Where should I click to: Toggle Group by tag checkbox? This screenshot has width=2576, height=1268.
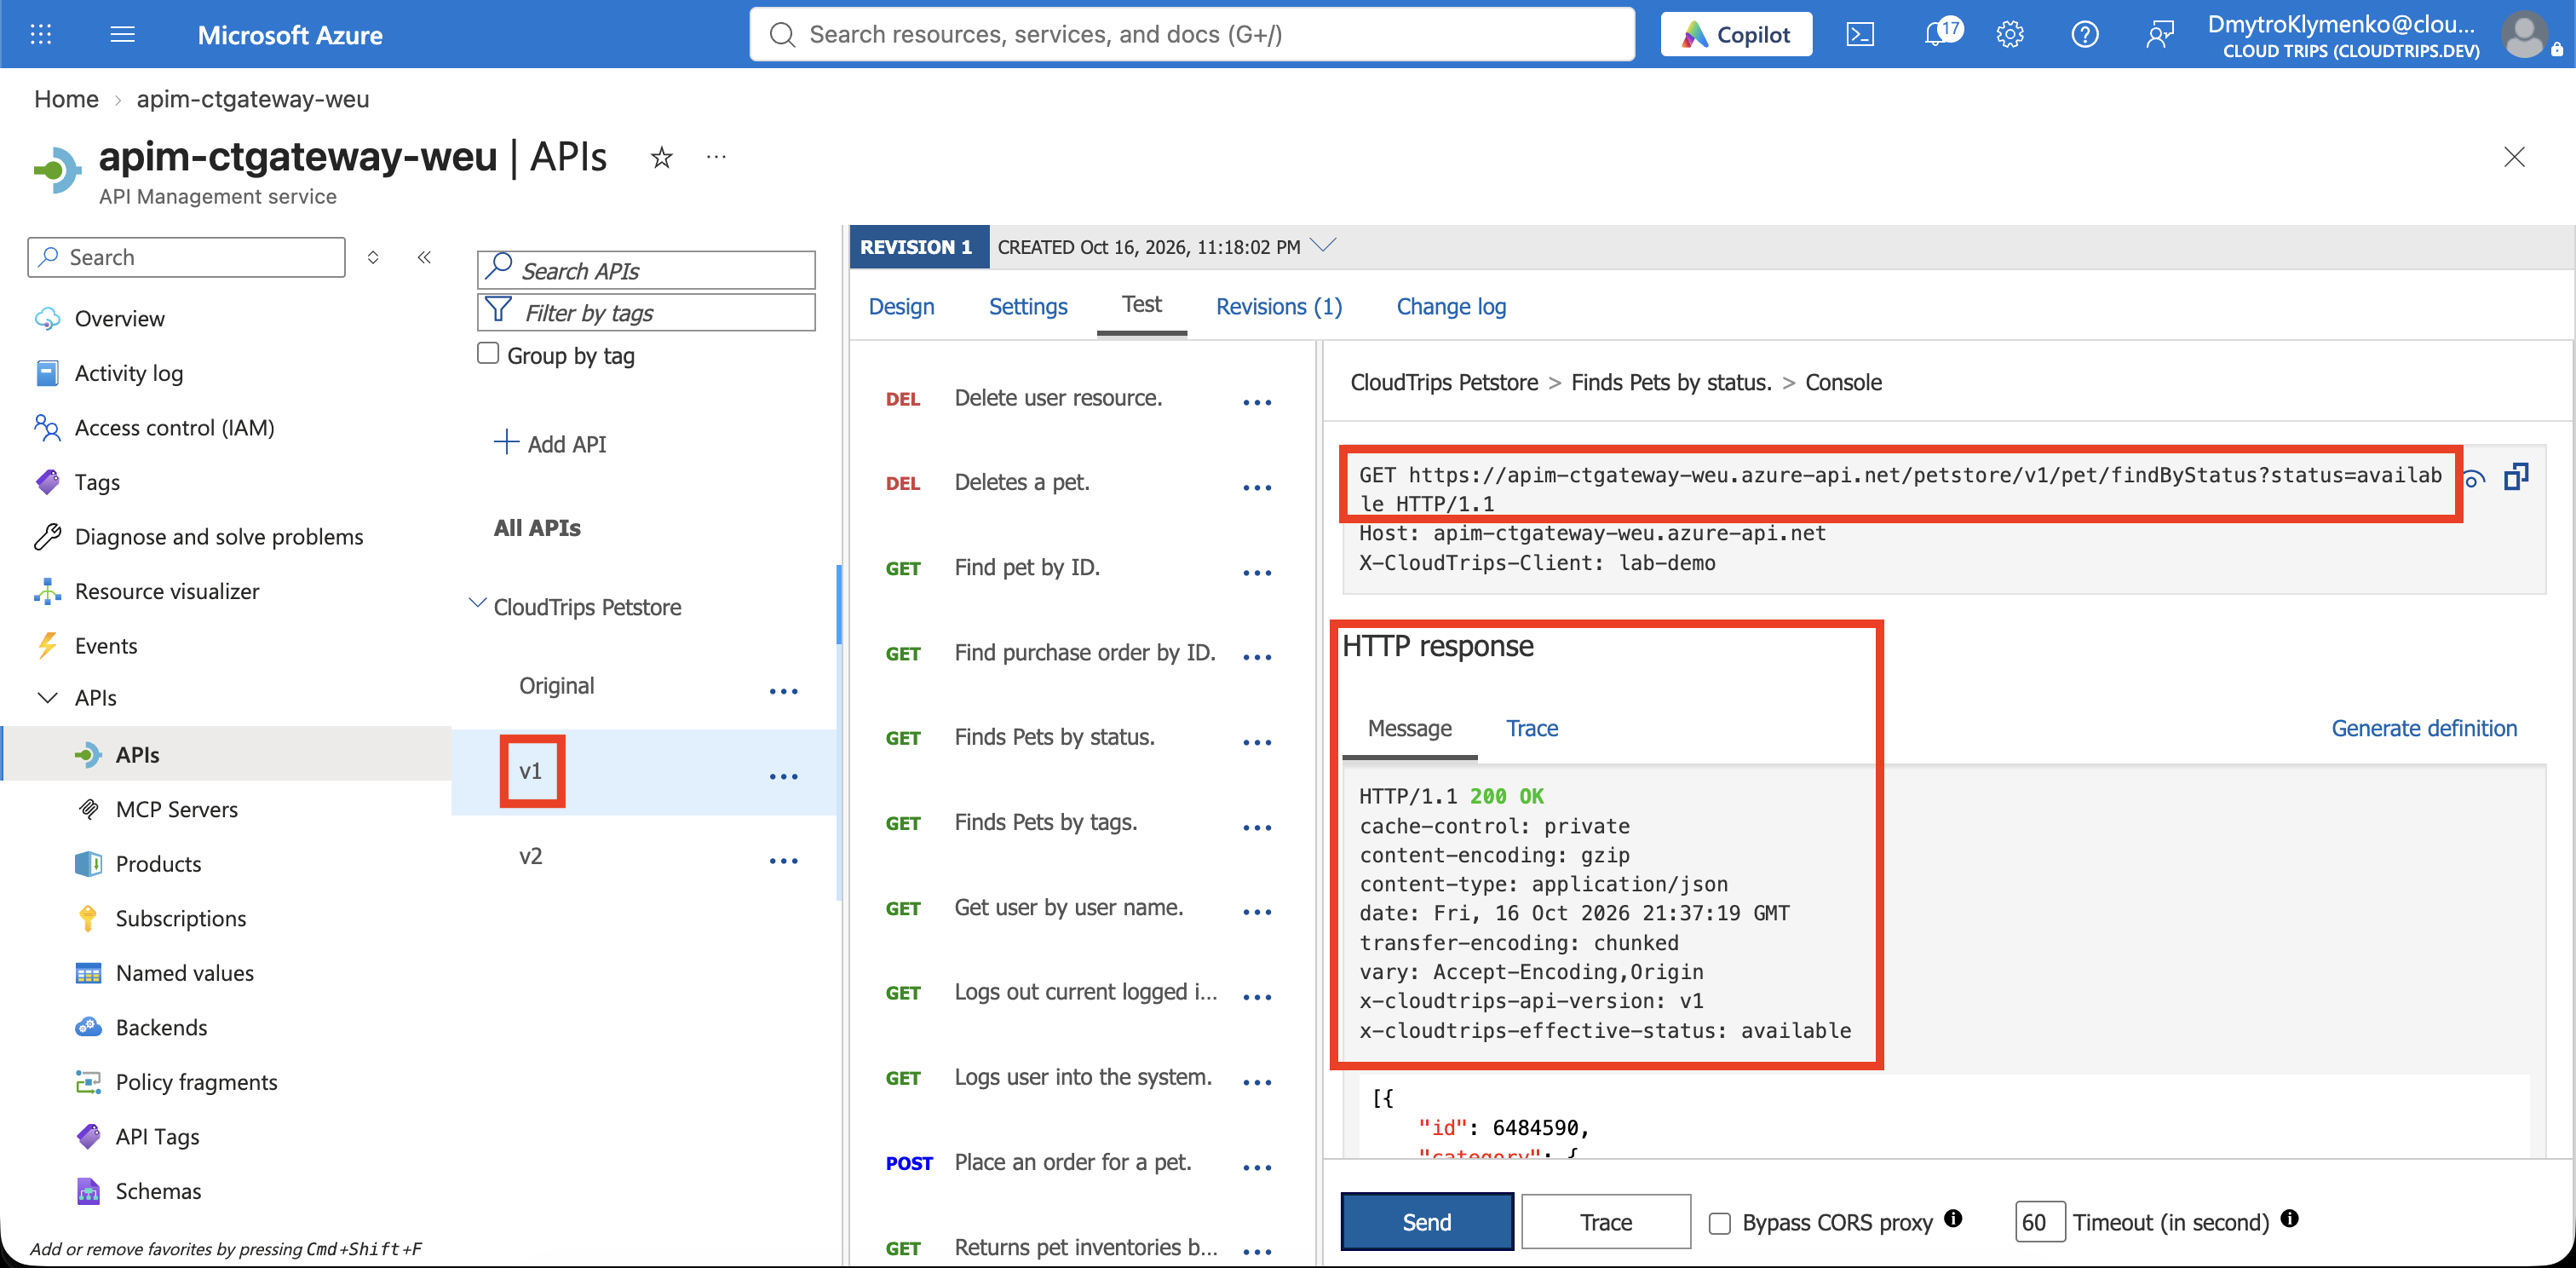(488, 354)
